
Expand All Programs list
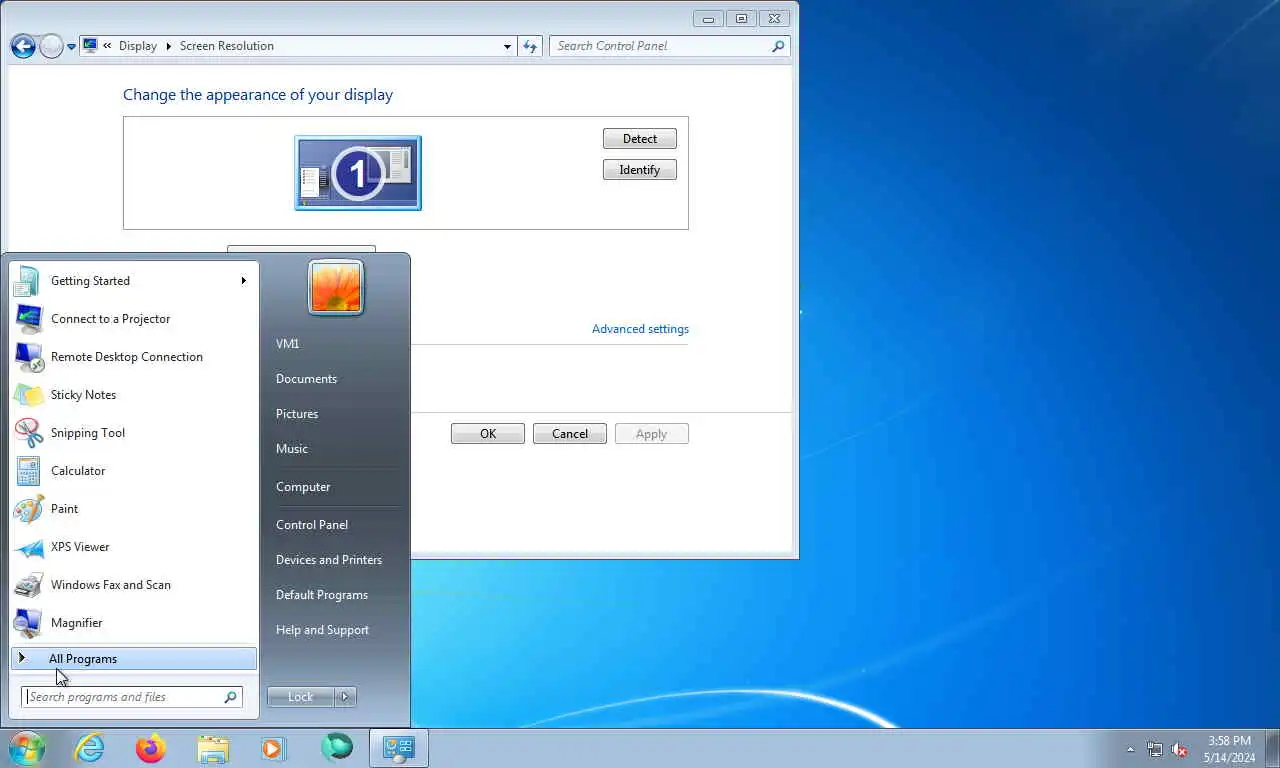pos(134,659)
